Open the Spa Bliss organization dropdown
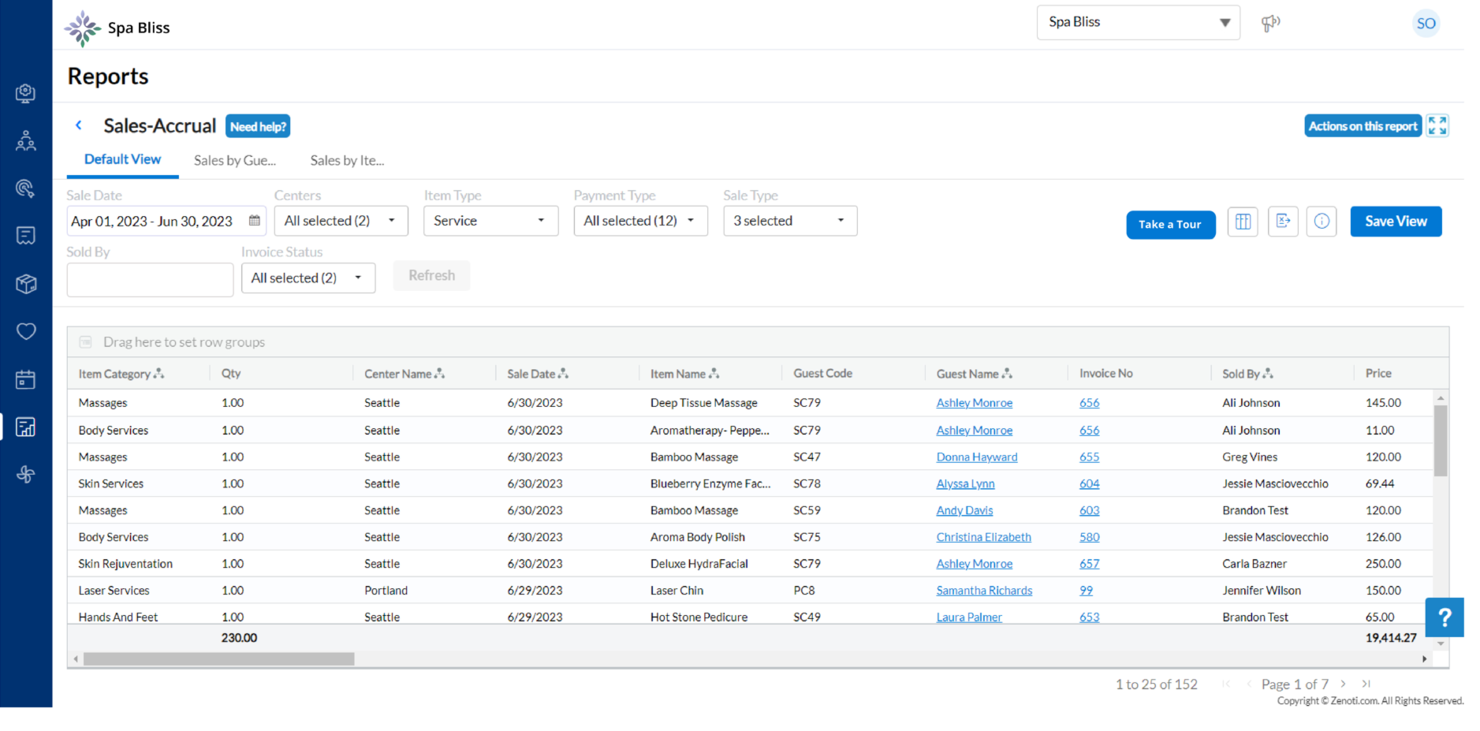1480x731 pixels. click(x=1138, y=22)
